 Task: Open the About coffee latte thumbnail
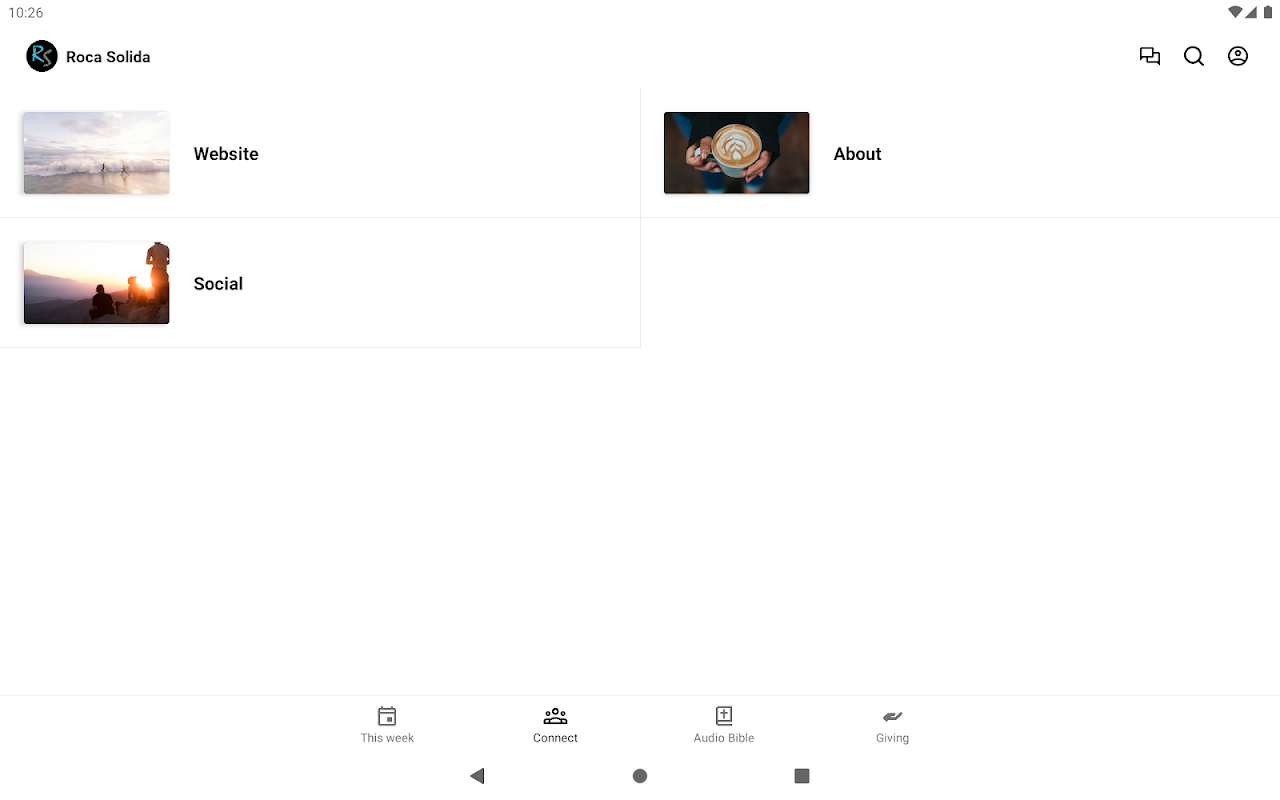click(x=736, y=153)
